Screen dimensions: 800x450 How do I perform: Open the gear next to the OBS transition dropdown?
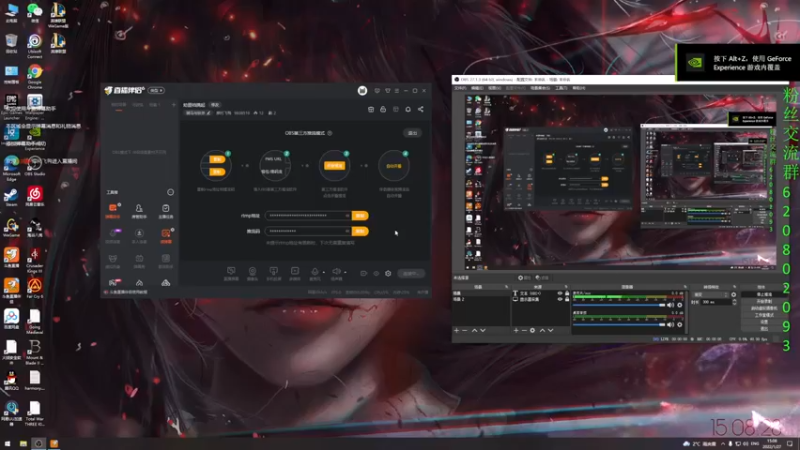click(734, 295)
